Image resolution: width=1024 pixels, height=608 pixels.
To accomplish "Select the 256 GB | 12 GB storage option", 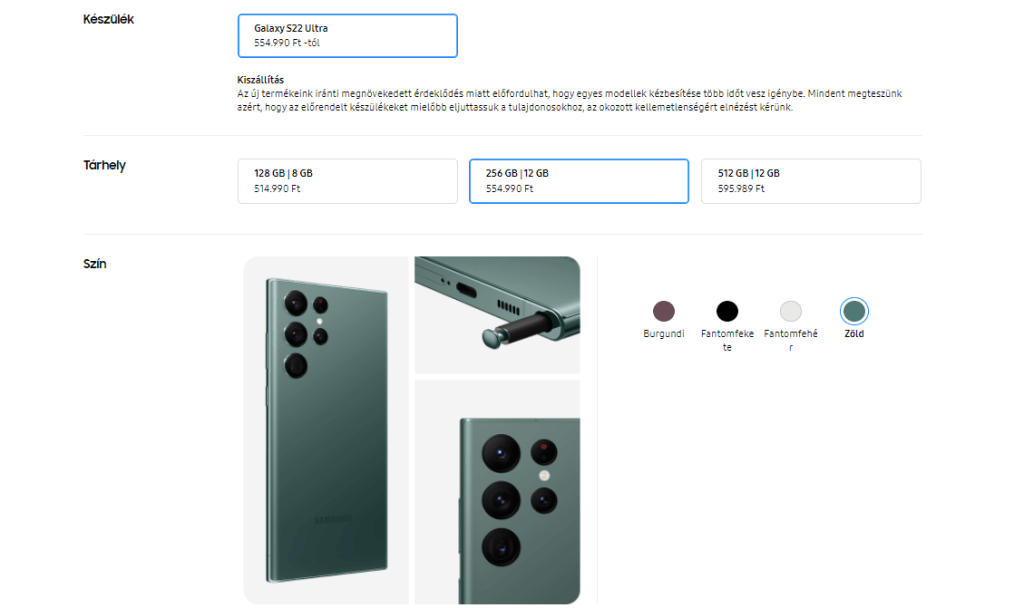I will tap(578, 181).
